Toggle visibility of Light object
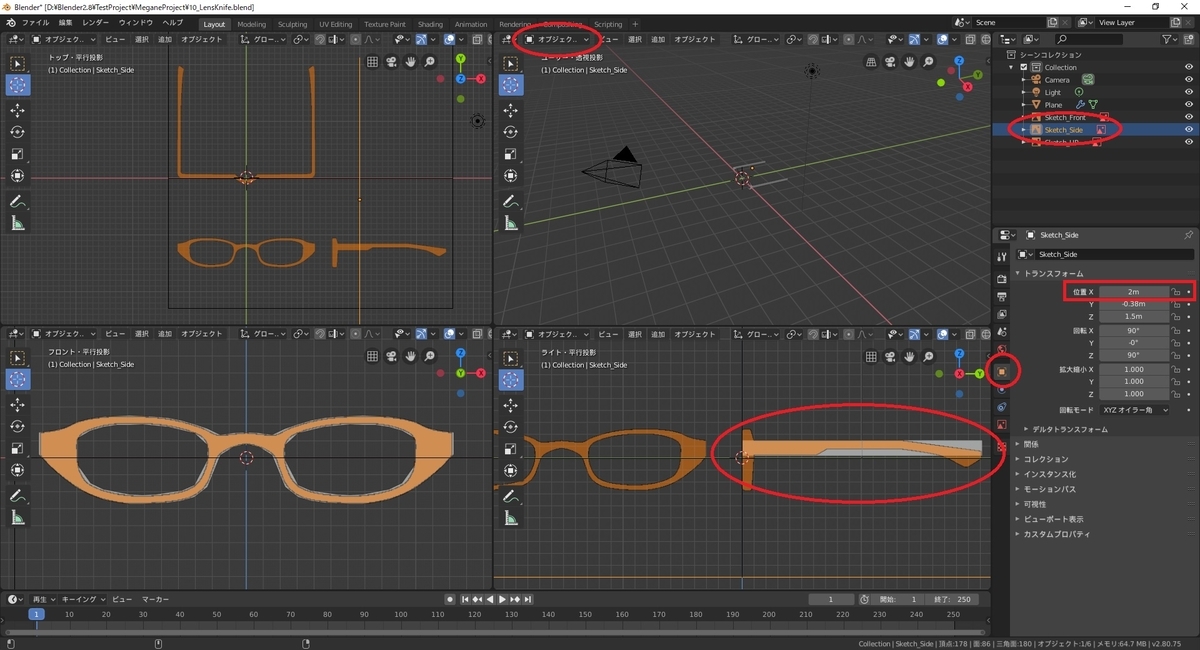The image size is (1200, 650). [1189, 92]
